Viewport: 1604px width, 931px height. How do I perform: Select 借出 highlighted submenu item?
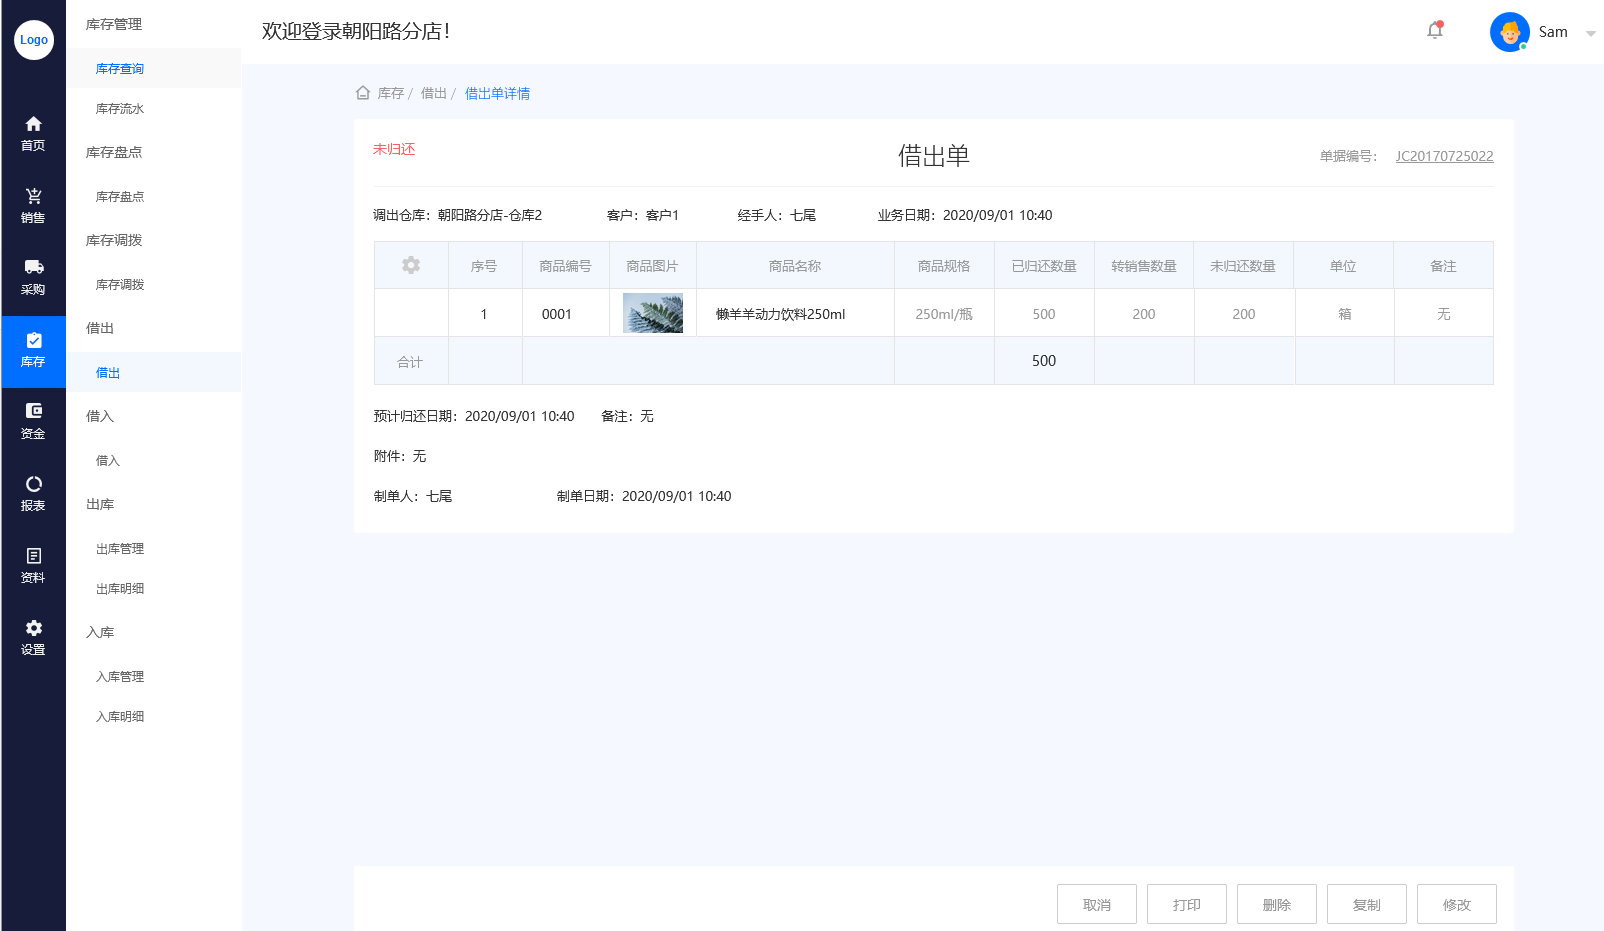(x=154, y=372)
